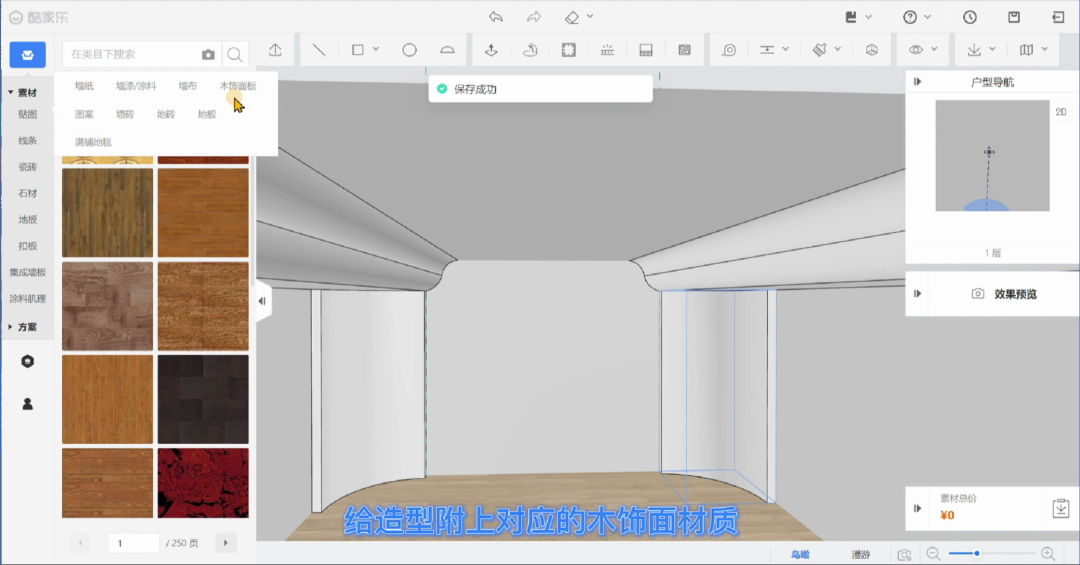The height and width of the screenshot is (565, 1080).
Task: Open 效果预览 render preview
Action: pos(1004,294)
